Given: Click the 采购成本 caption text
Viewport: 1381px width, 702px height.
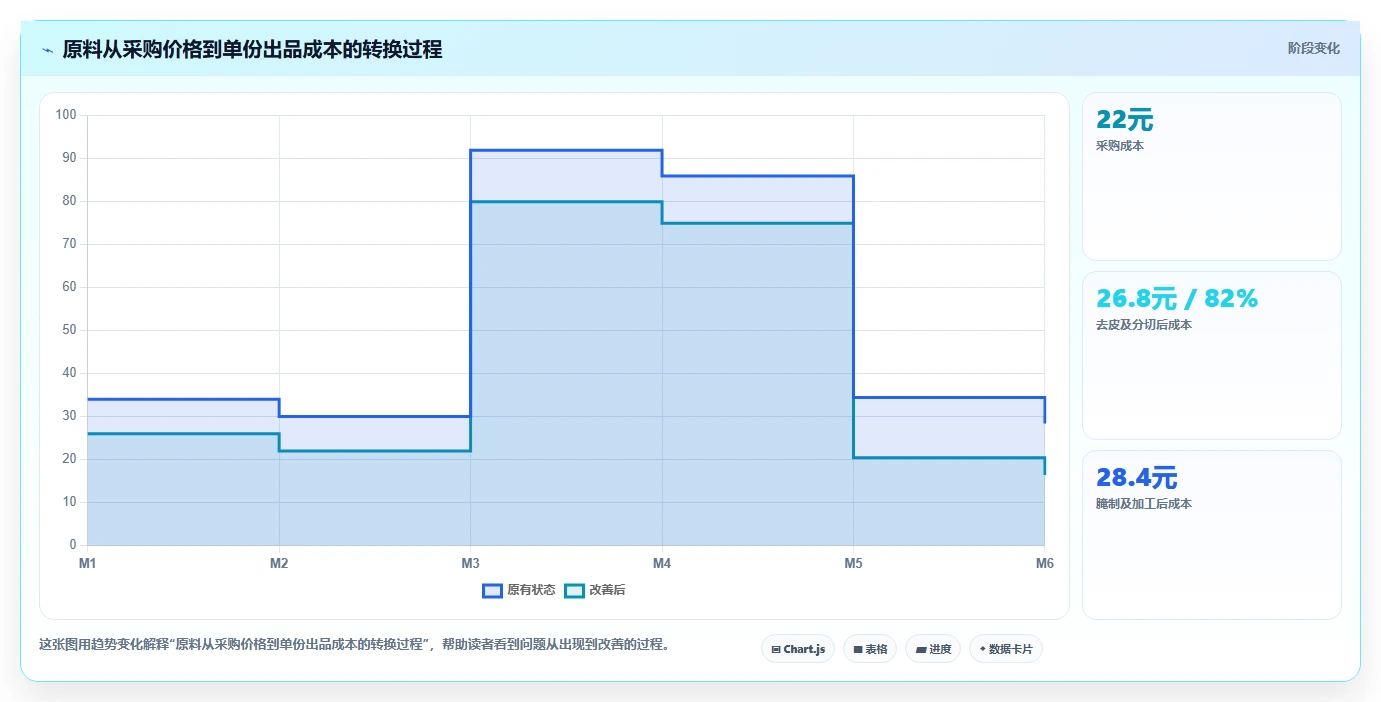Looking at the screenshot, I should pyautogui.click(x=1120, y=146).
